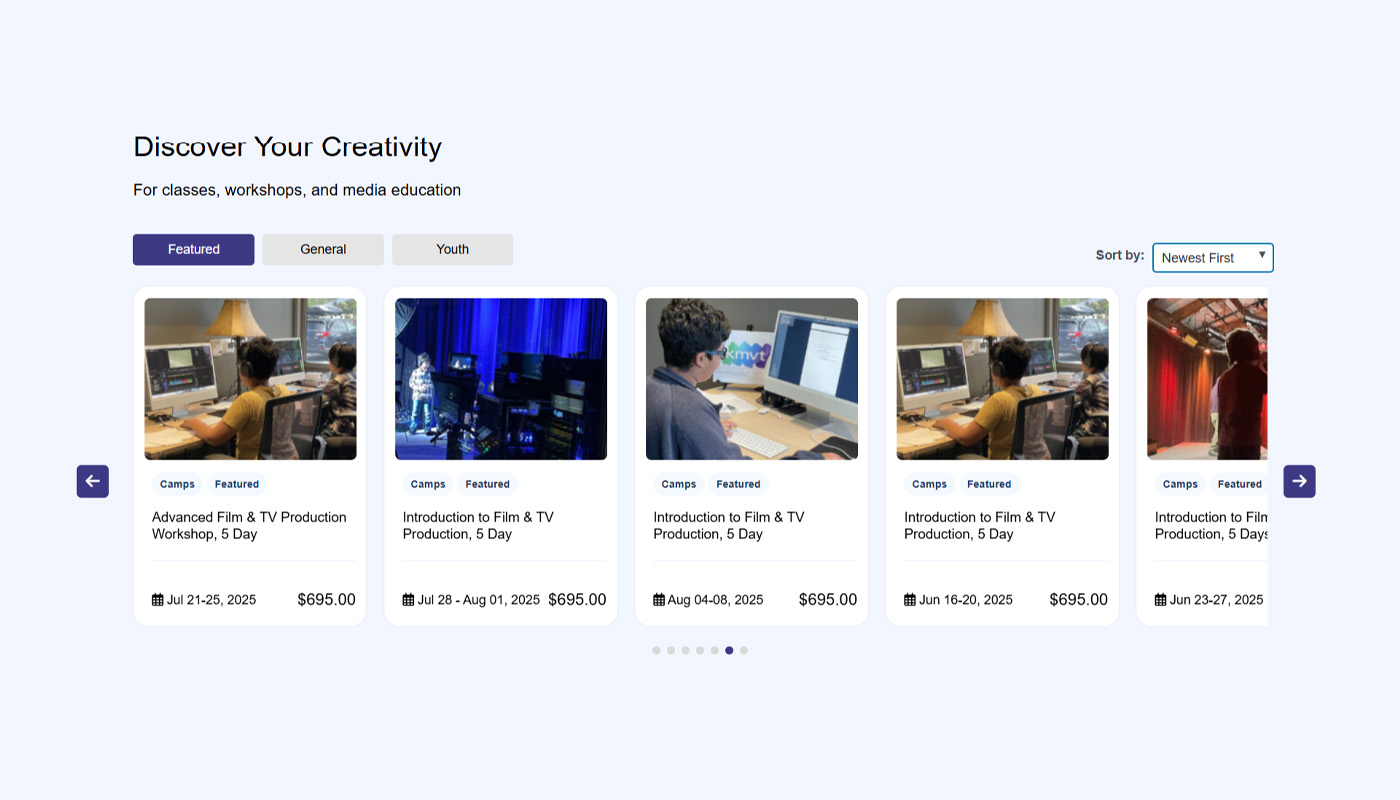Click red curtain thumbnail on Jun 23-27 card
The height and width of the screenshot is (800, 1400).
pyautogui.click(x=1207, y=379)
